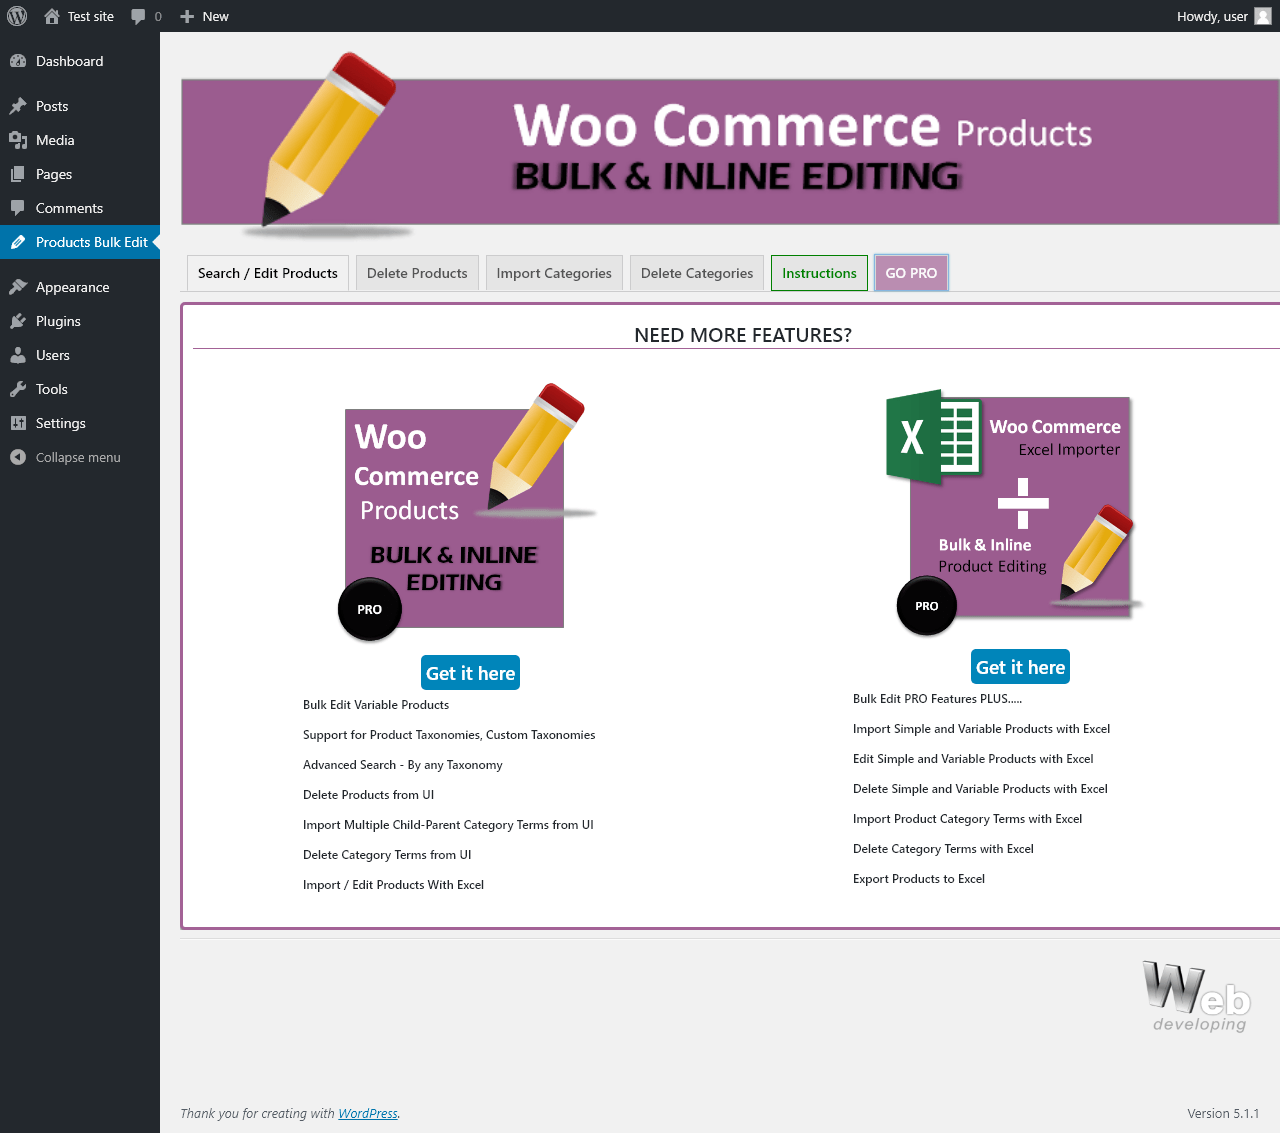Go to Posts in the sidebar
Screen dimensions: 1280x1133
(80, 106)
